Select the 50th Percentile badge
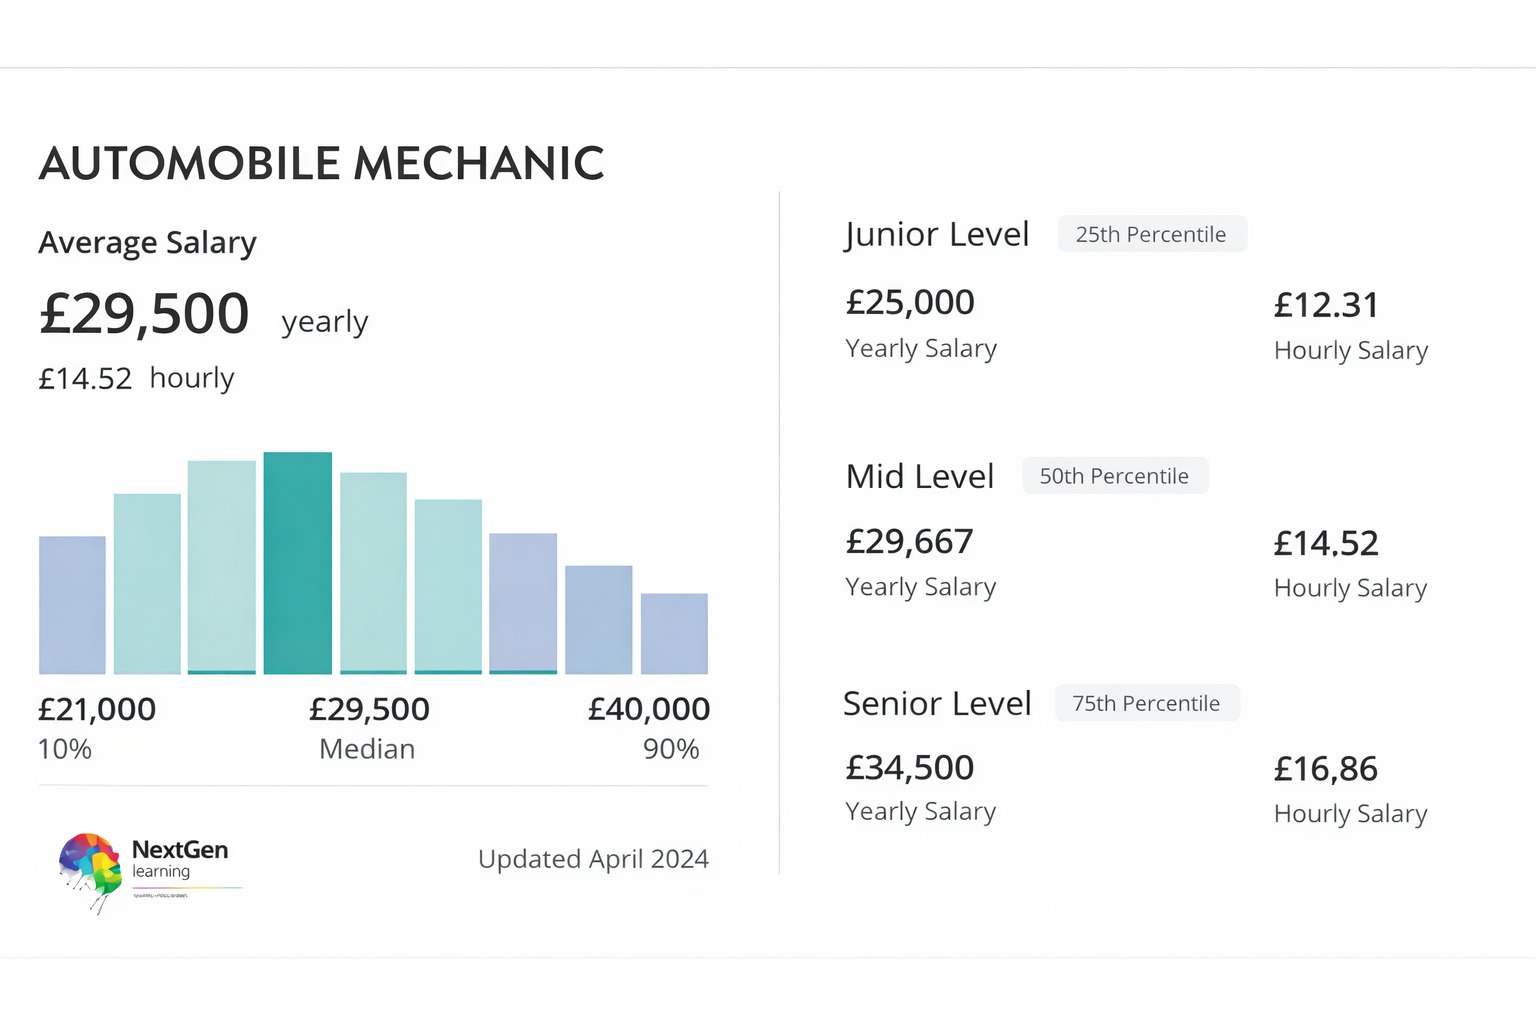The width and height of the screenshot is (1536, 1024). coord(1115,476)
